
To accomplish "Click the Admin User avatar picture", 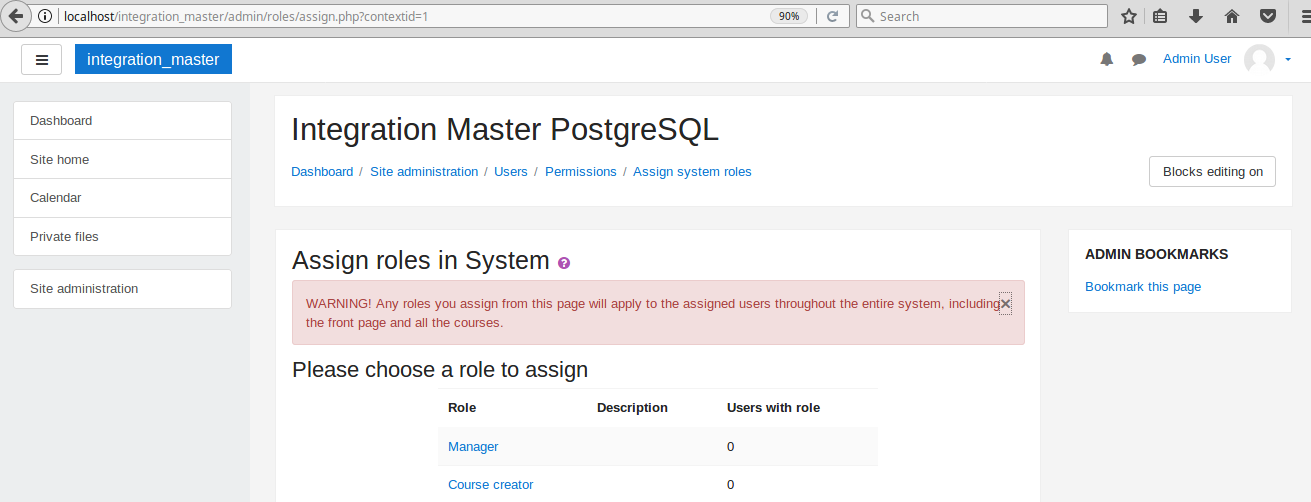I will [x=1259, y=59].
